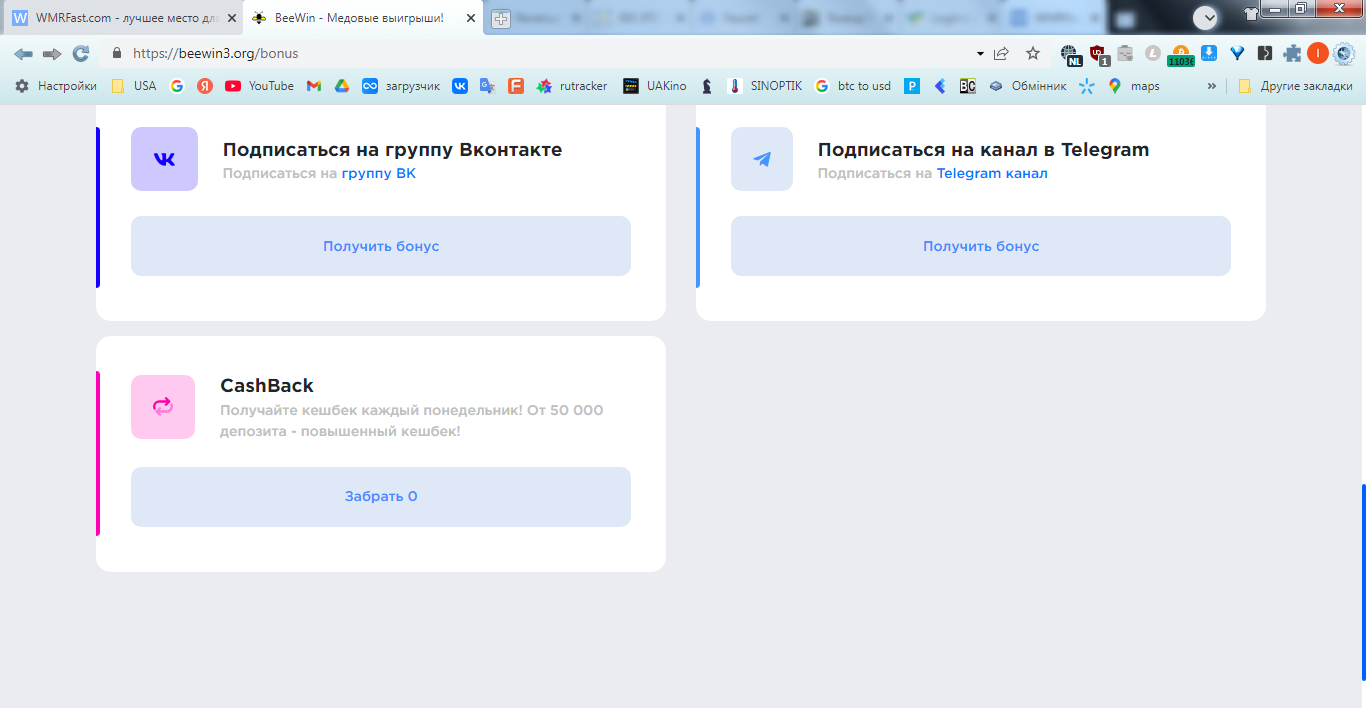Click the pink CashBack loop icon
The height and width of the screenshot is (728, 1366).
[x=163, y=407]
